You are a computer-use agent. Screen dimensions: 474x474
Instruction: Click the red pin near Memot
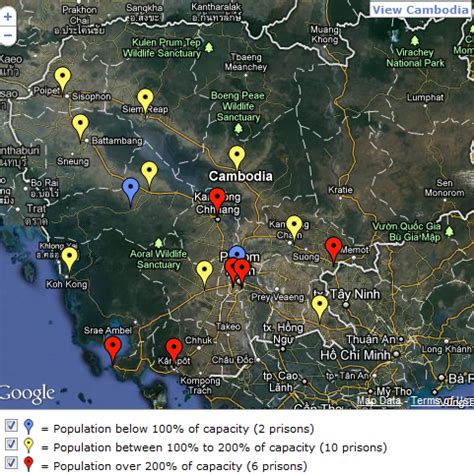(x=334, y=251)
